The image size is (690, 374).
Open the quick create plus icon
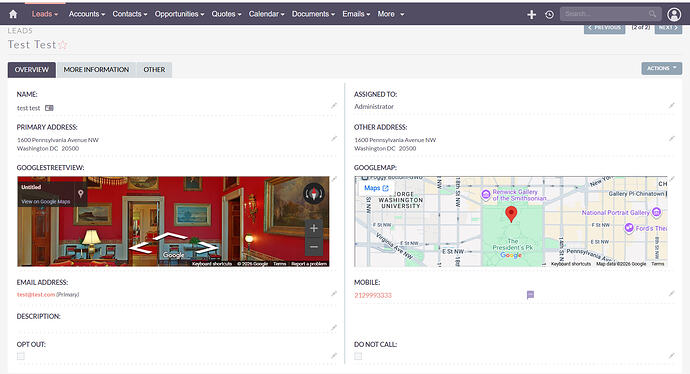click(532, 15)
